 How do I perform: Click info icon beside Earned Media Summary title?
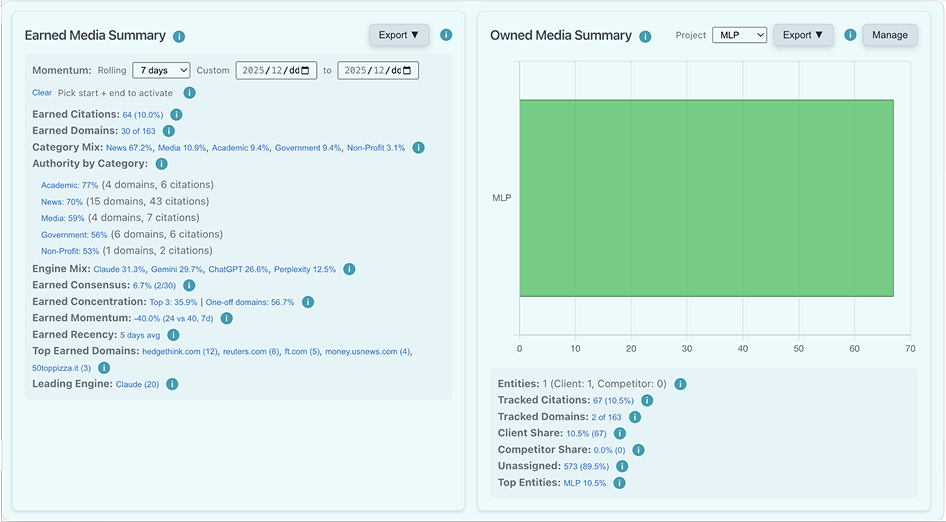point(179,36)
